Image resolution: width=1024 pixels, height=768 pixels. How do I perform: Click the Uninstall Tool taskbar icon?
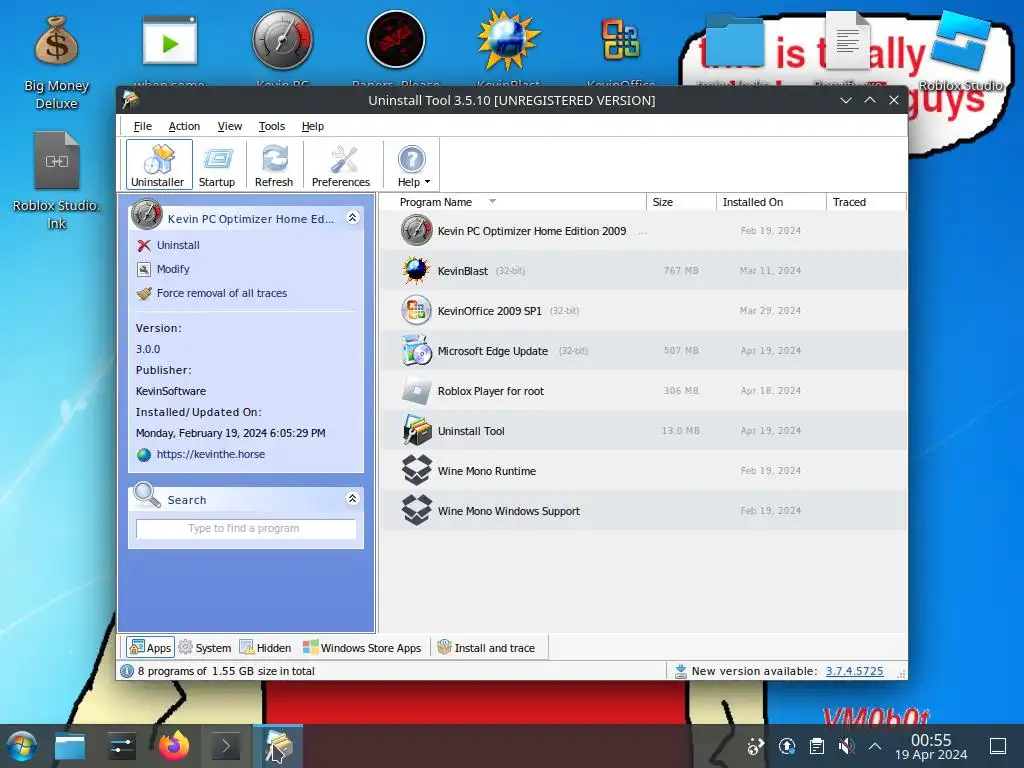(278, 746)
